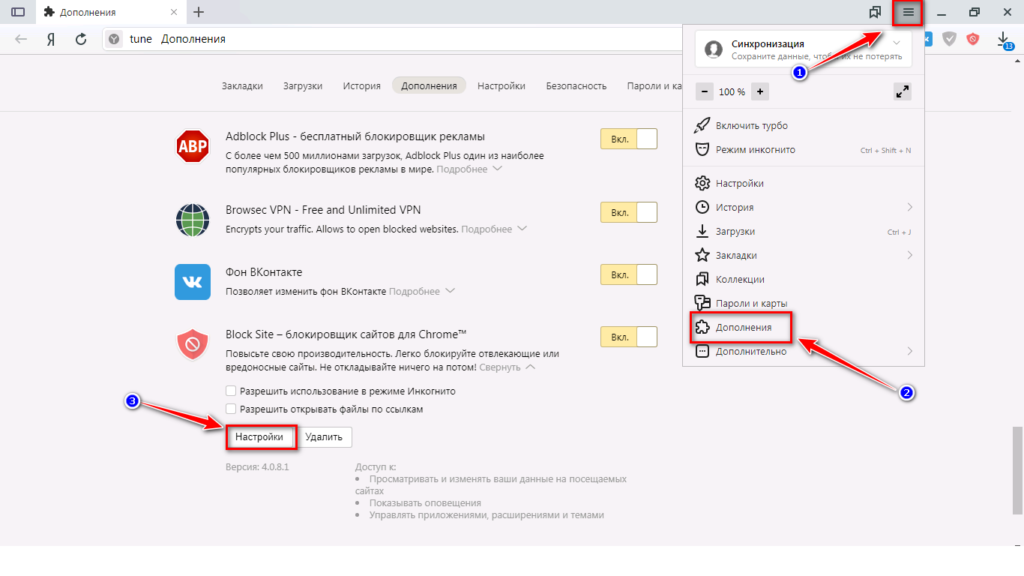Switch to the page Загрузки tab
This screenshot has height=576, width=1024.
(303, 86)
